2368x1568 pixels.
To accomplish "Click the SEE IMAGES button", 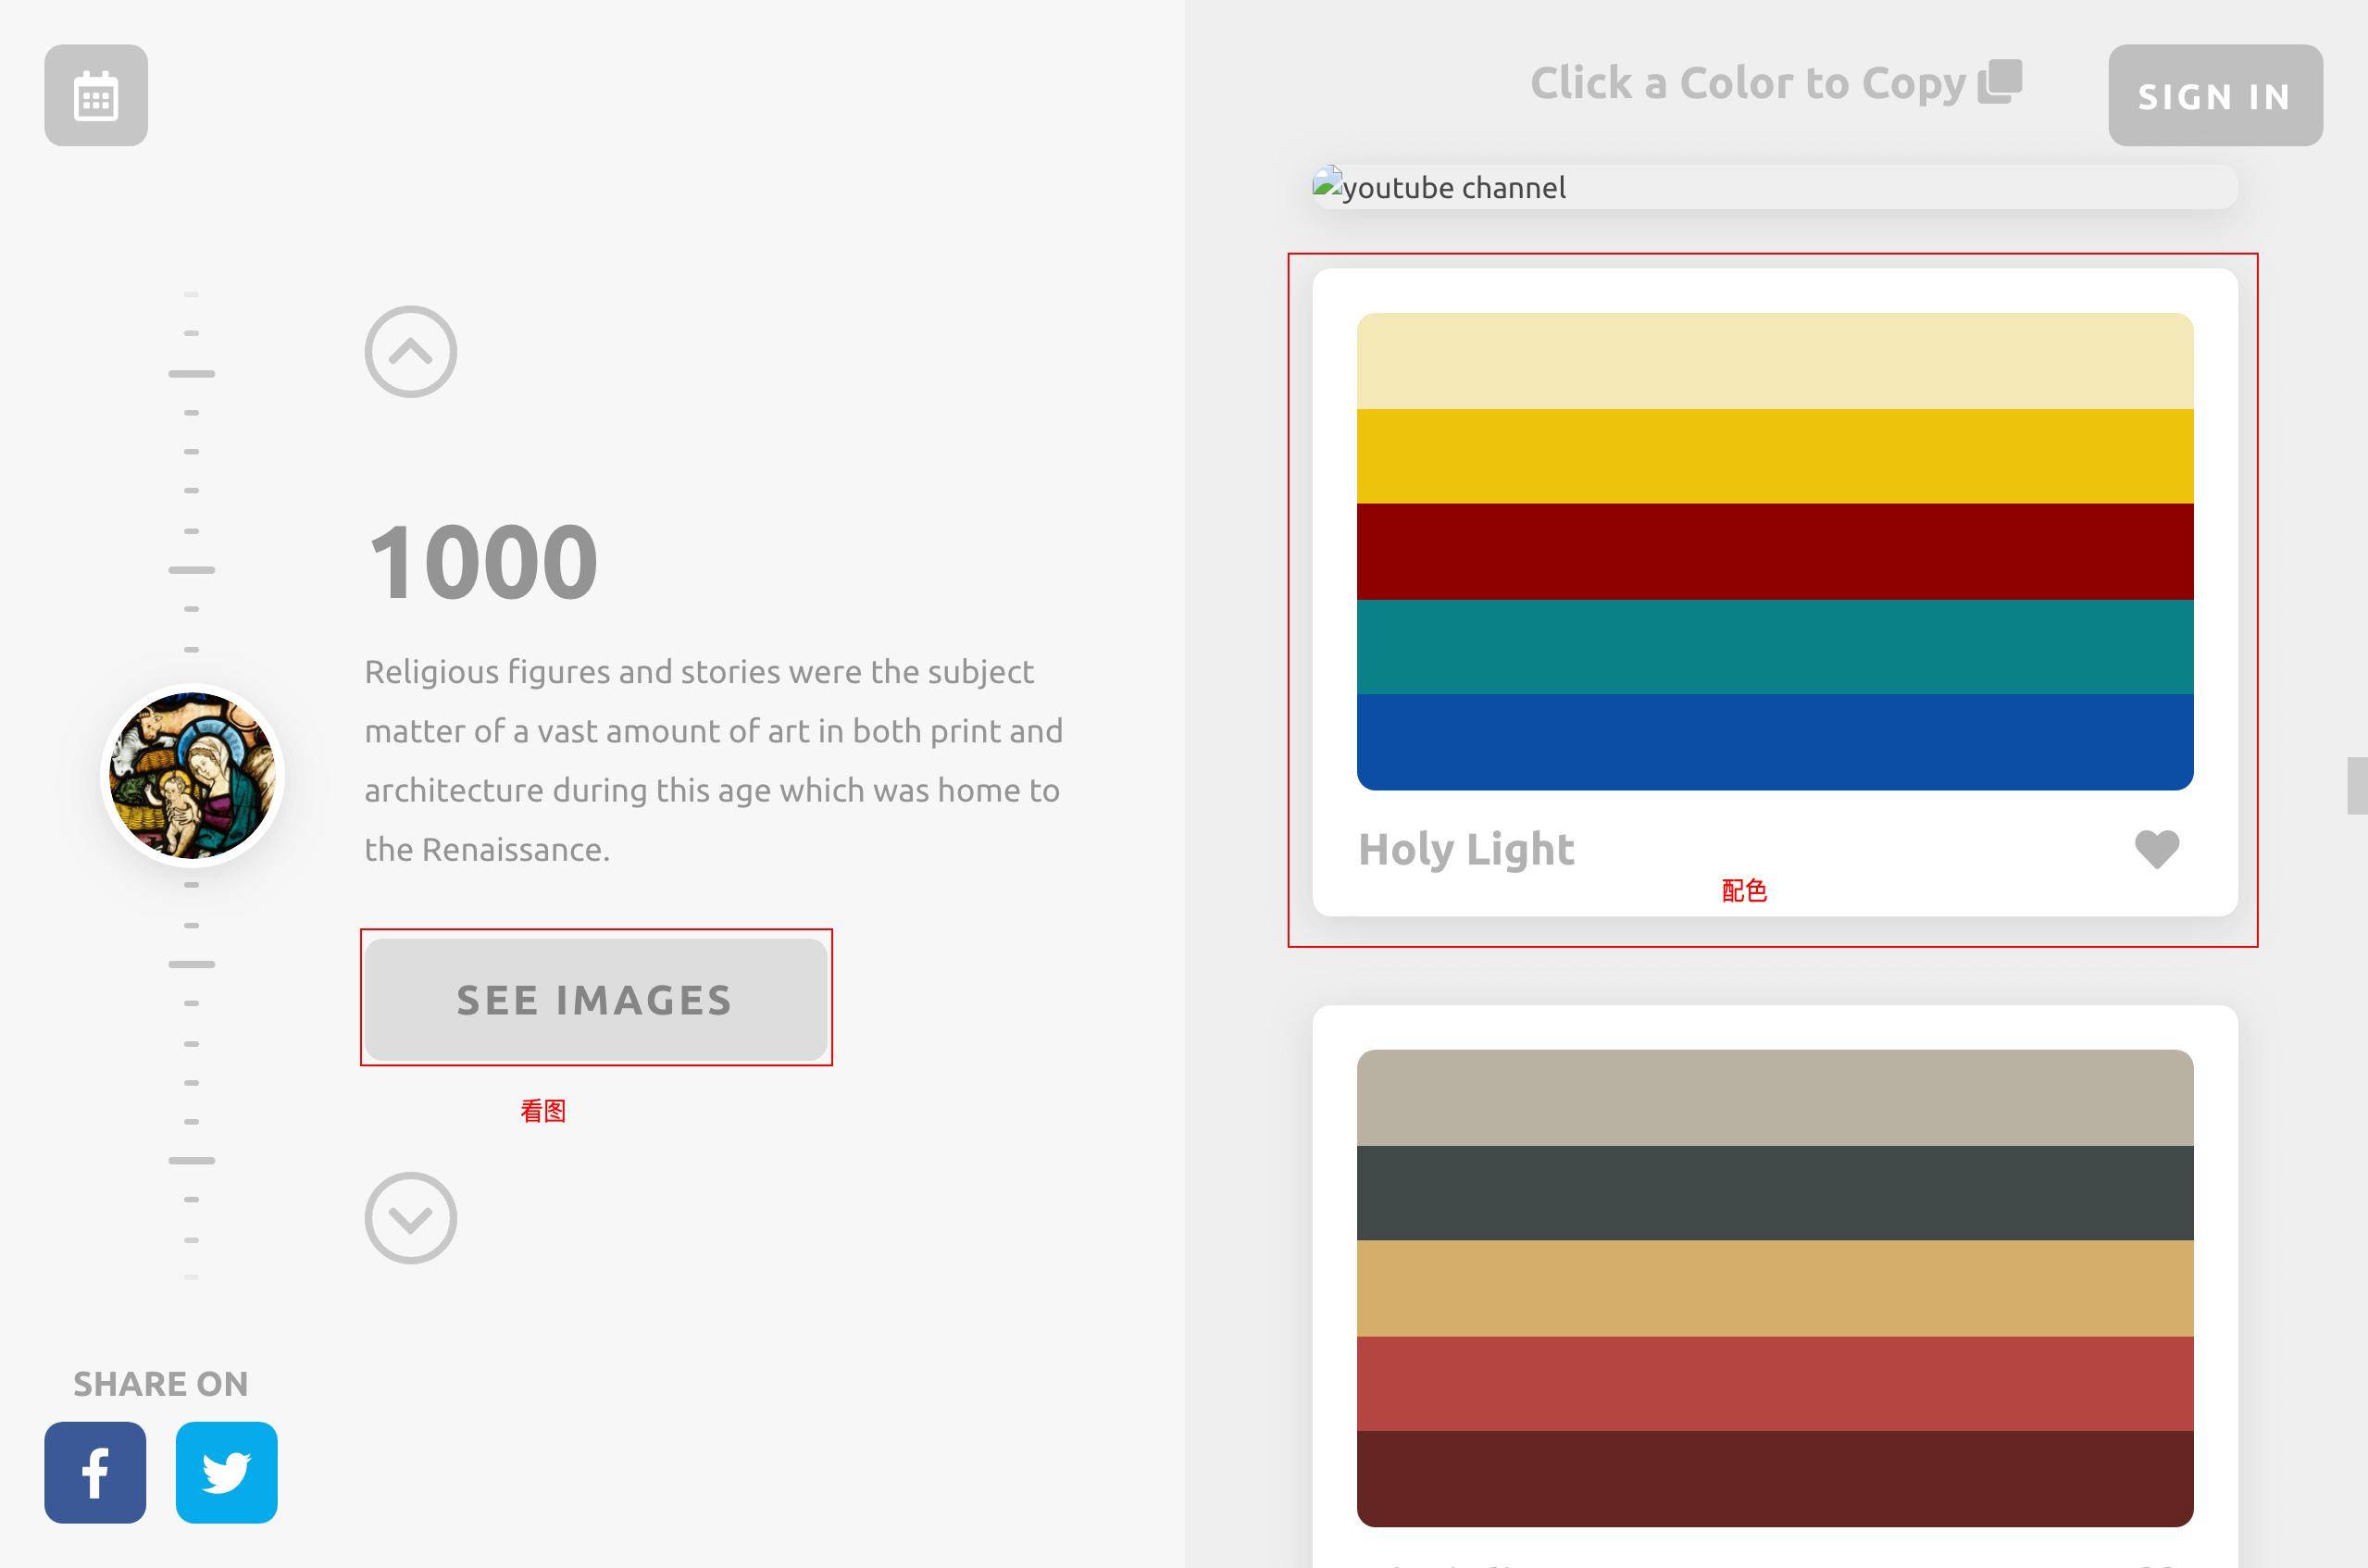I will (x=596, y=999).
